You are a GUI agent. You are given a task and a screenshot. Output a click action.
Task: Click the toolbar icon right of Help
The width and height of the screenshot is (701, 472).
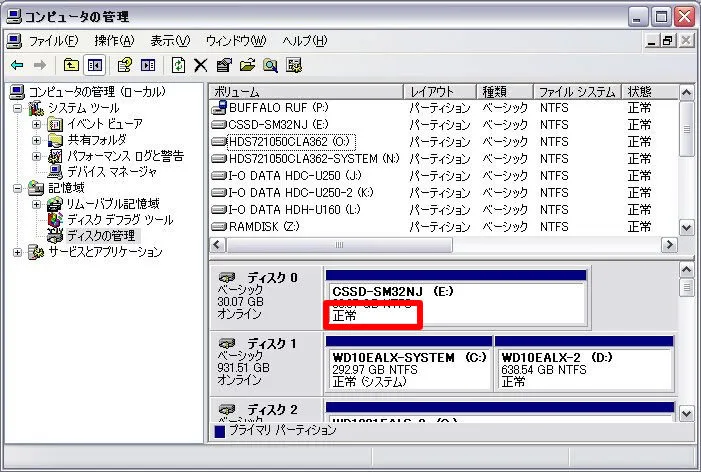tap(148, 65)
